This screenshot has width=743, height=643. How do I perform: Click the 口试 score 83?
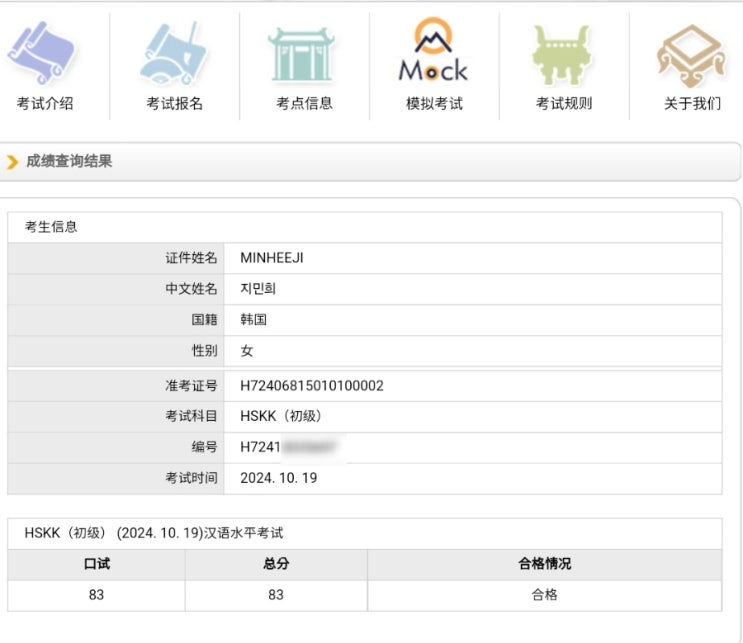pos(96,595)
